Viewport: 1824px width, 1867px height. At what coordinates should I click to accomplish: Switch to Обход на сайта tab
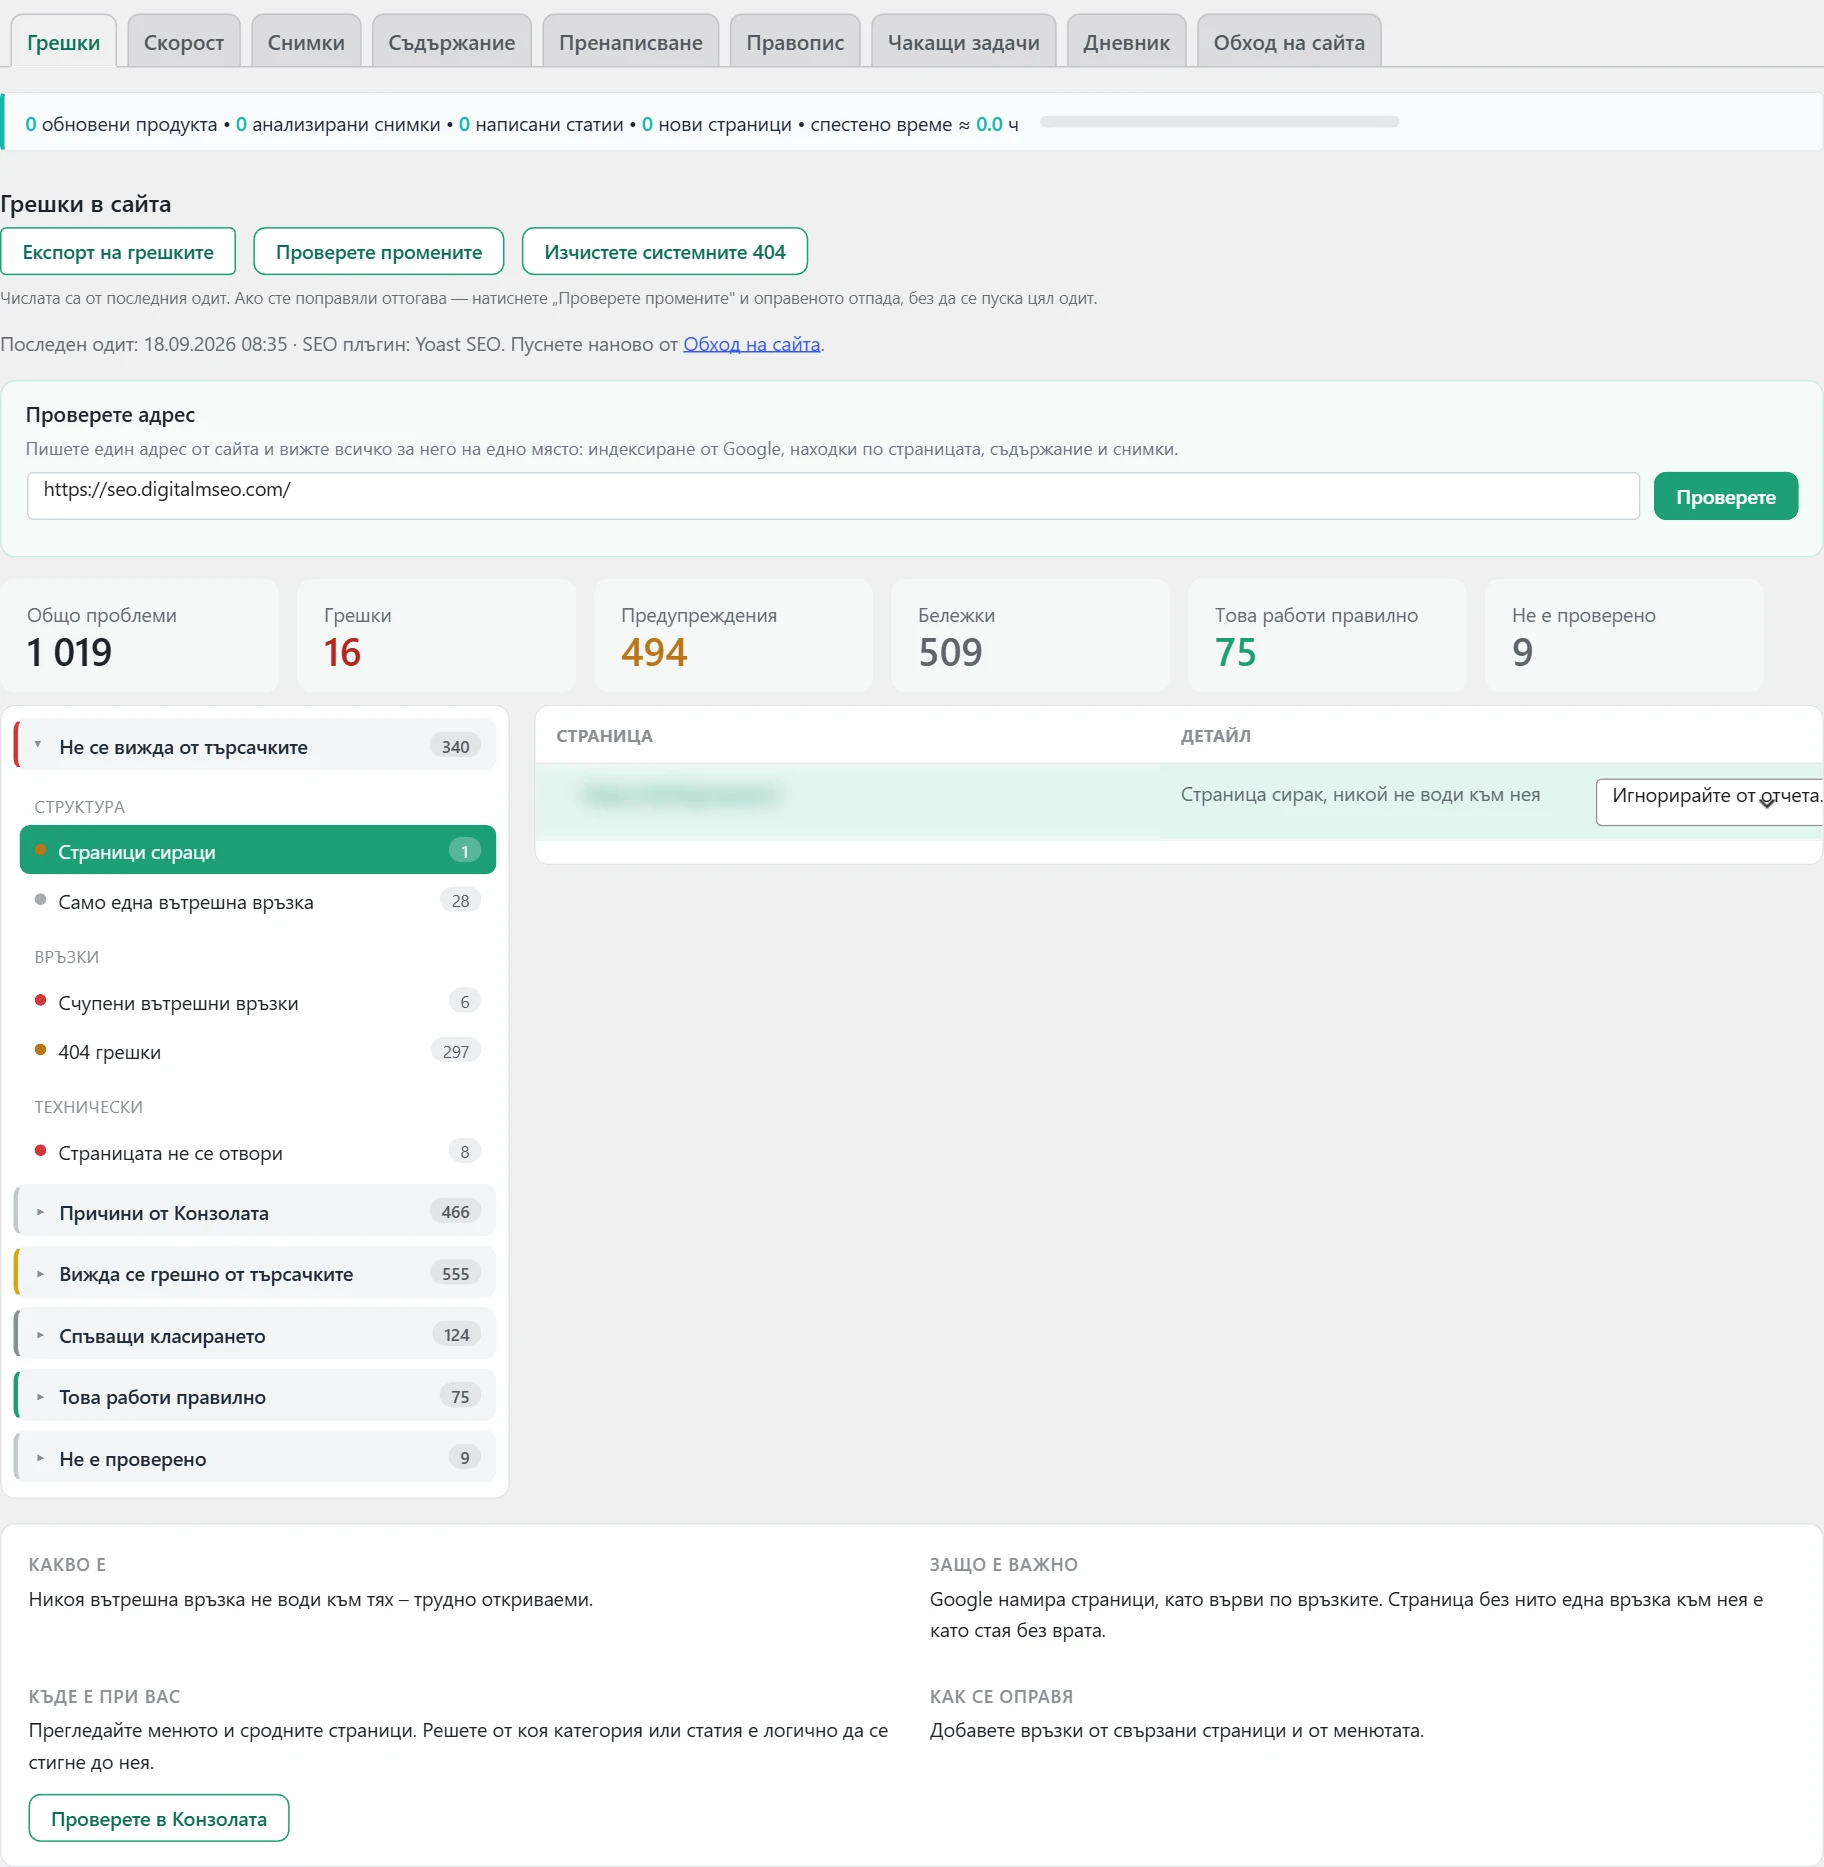coord(1289,42)
